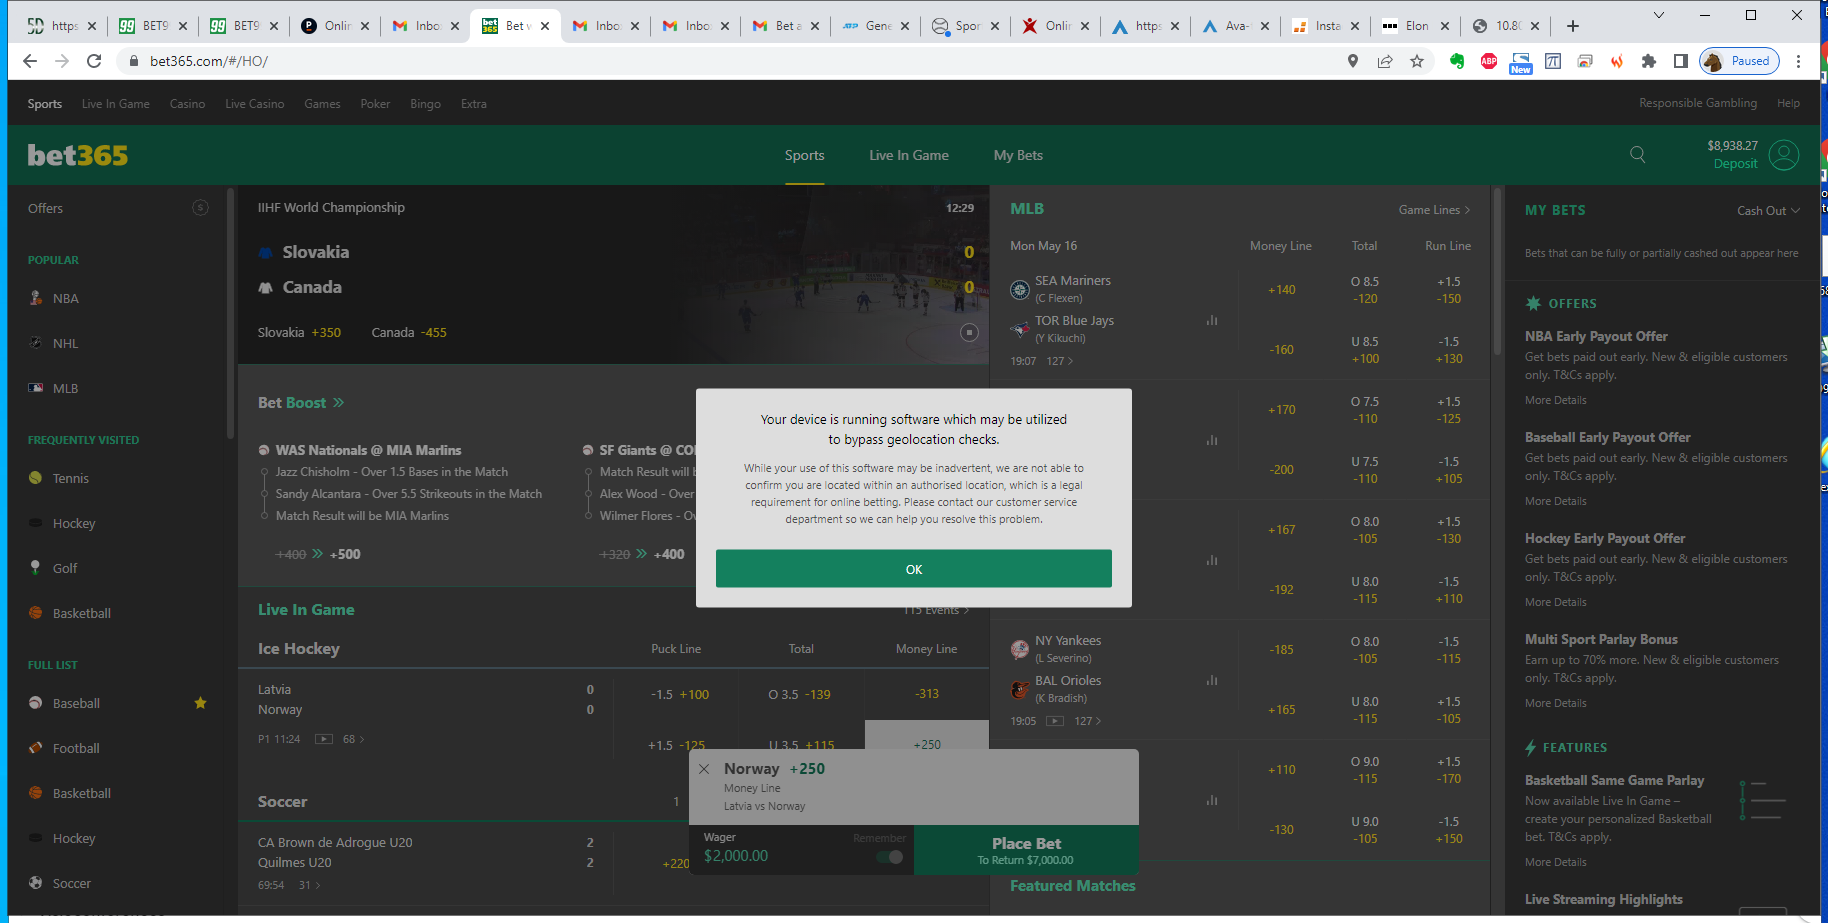The width and height of the screenshot is (1828, 923).
Task: Switch to the My Bets tab
Action: tap(1017, 155)
